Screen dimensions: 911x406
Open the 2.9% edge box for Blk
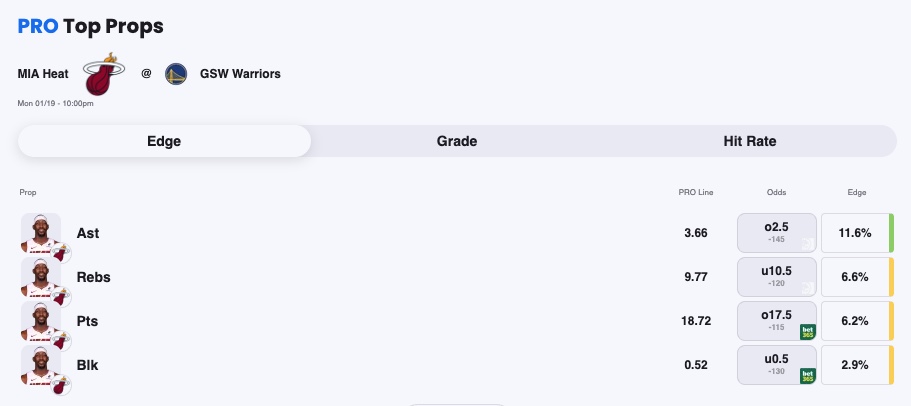pyautogui.click(x=854, y=365)
